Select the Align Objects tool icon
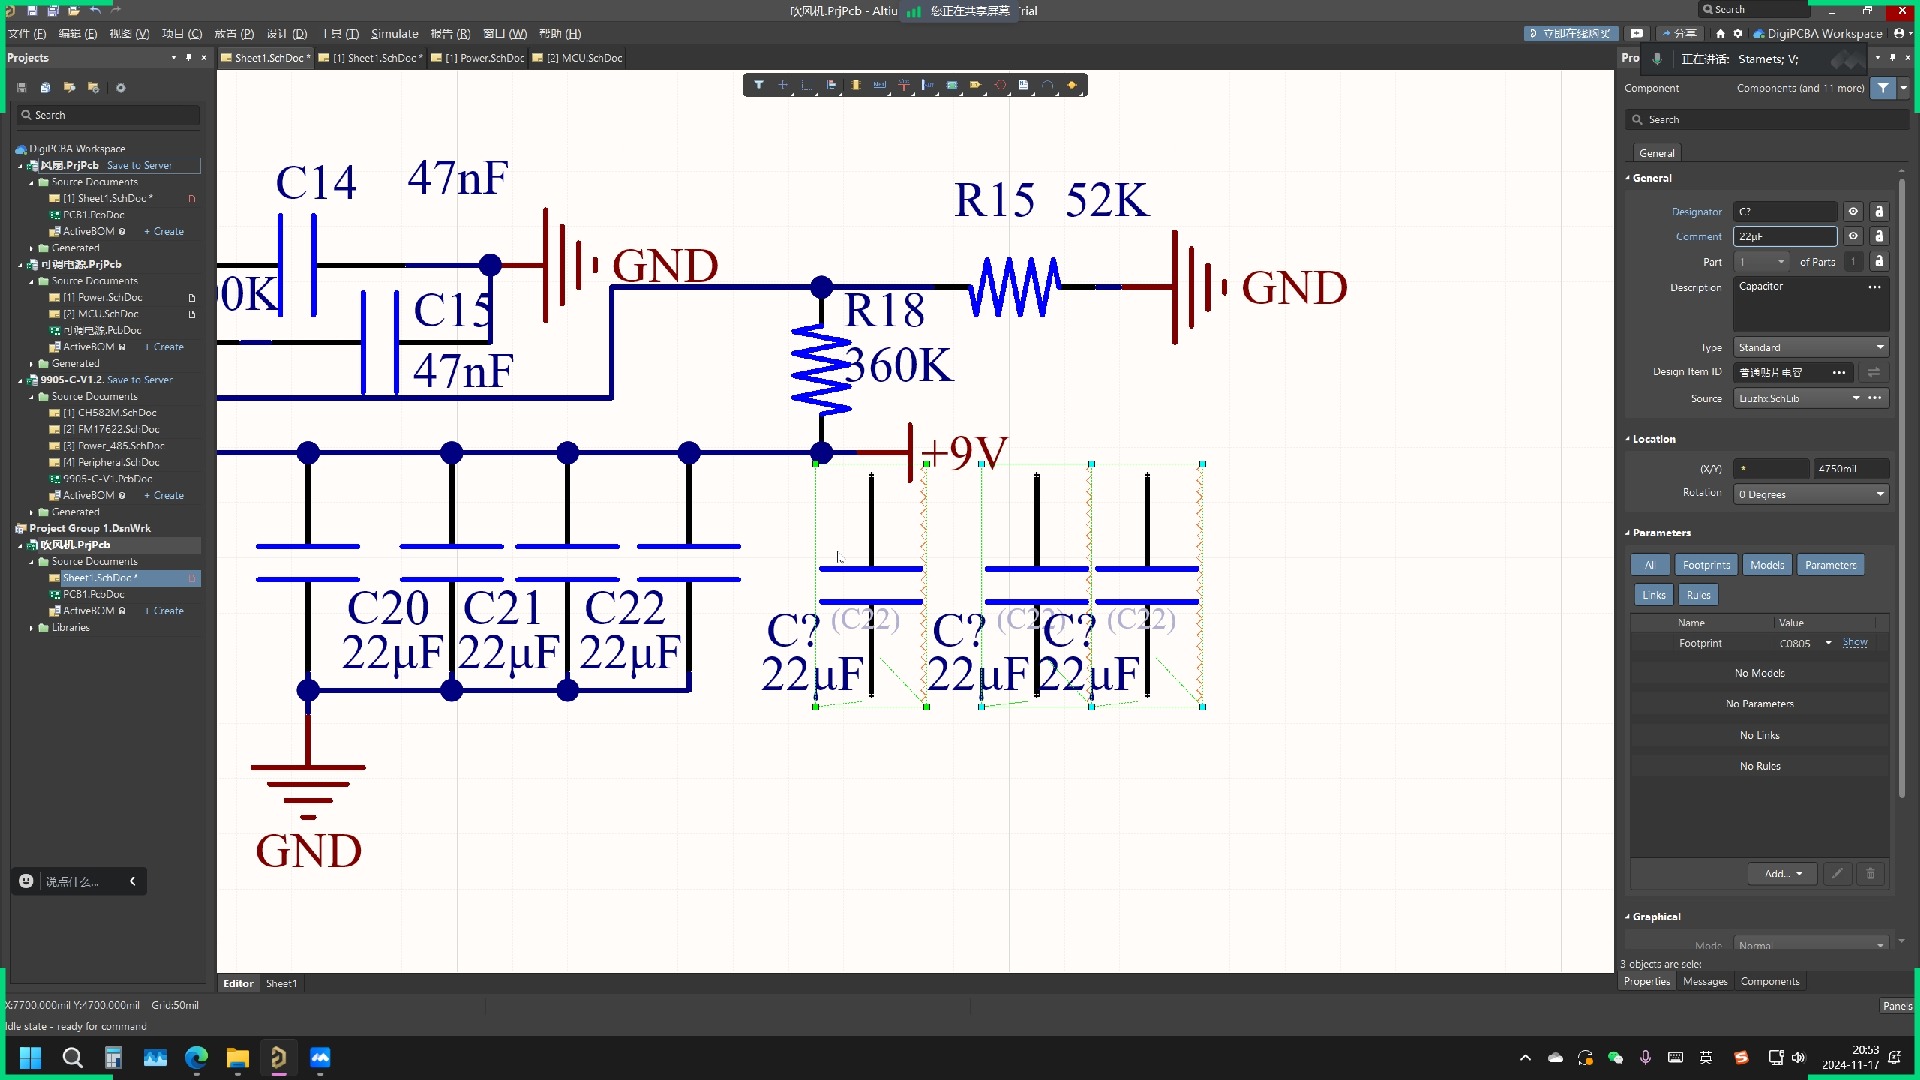 pyautogui.click(x=831, y=85)
